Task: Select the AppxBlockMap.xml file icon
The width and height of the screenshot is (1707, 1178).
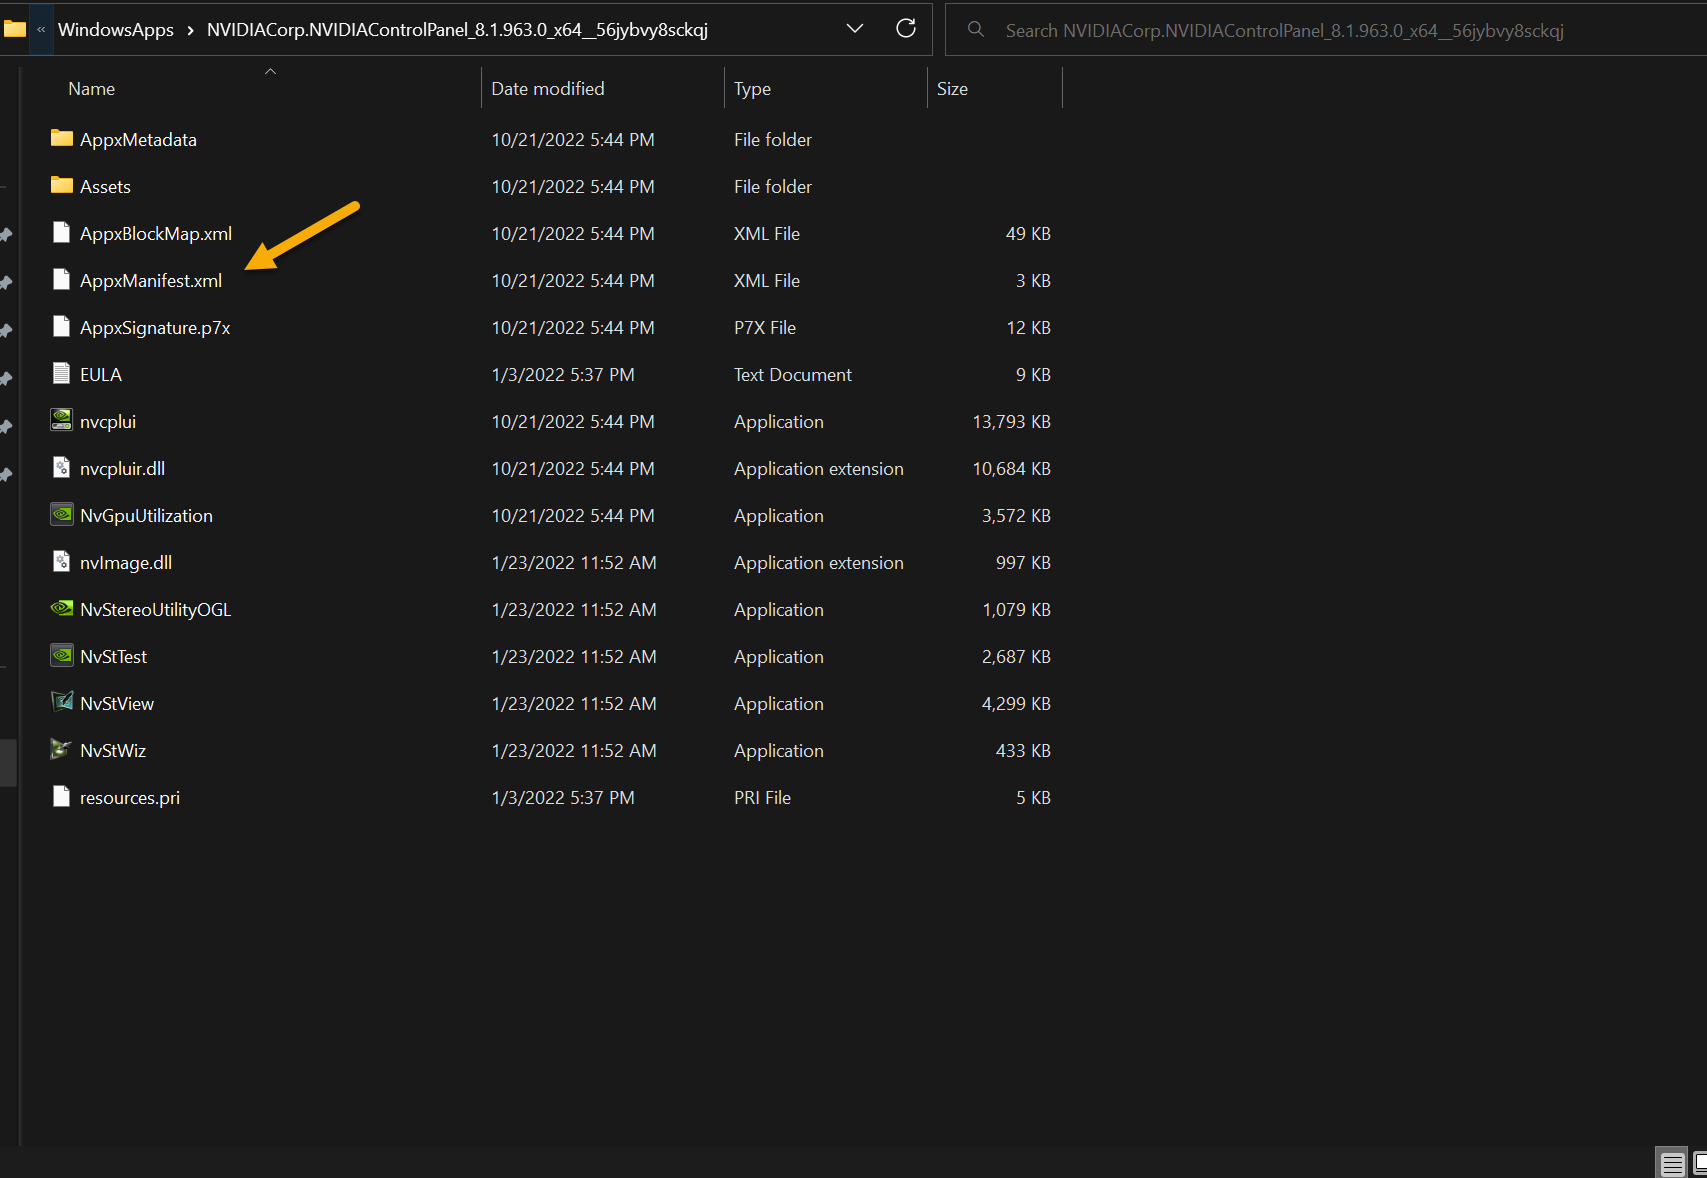Action: click(x=62, y=233)
